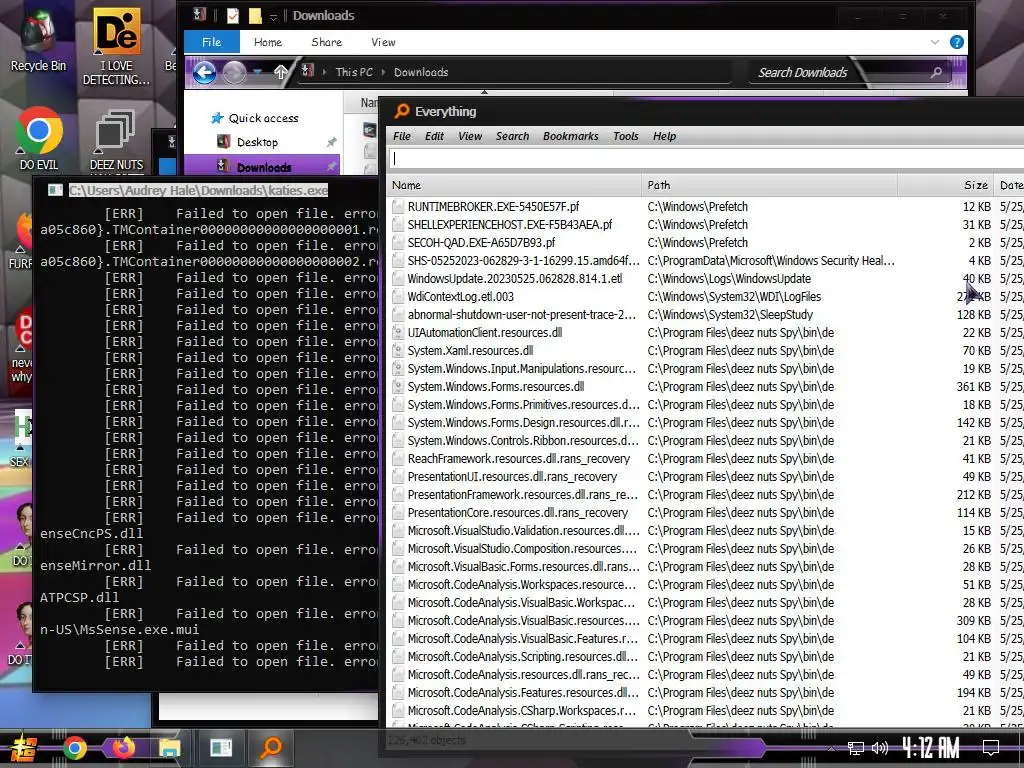The width and height of the screenshot is (1024, 768).
Task: Open the notification center icon
Action: tap(991, 748)
